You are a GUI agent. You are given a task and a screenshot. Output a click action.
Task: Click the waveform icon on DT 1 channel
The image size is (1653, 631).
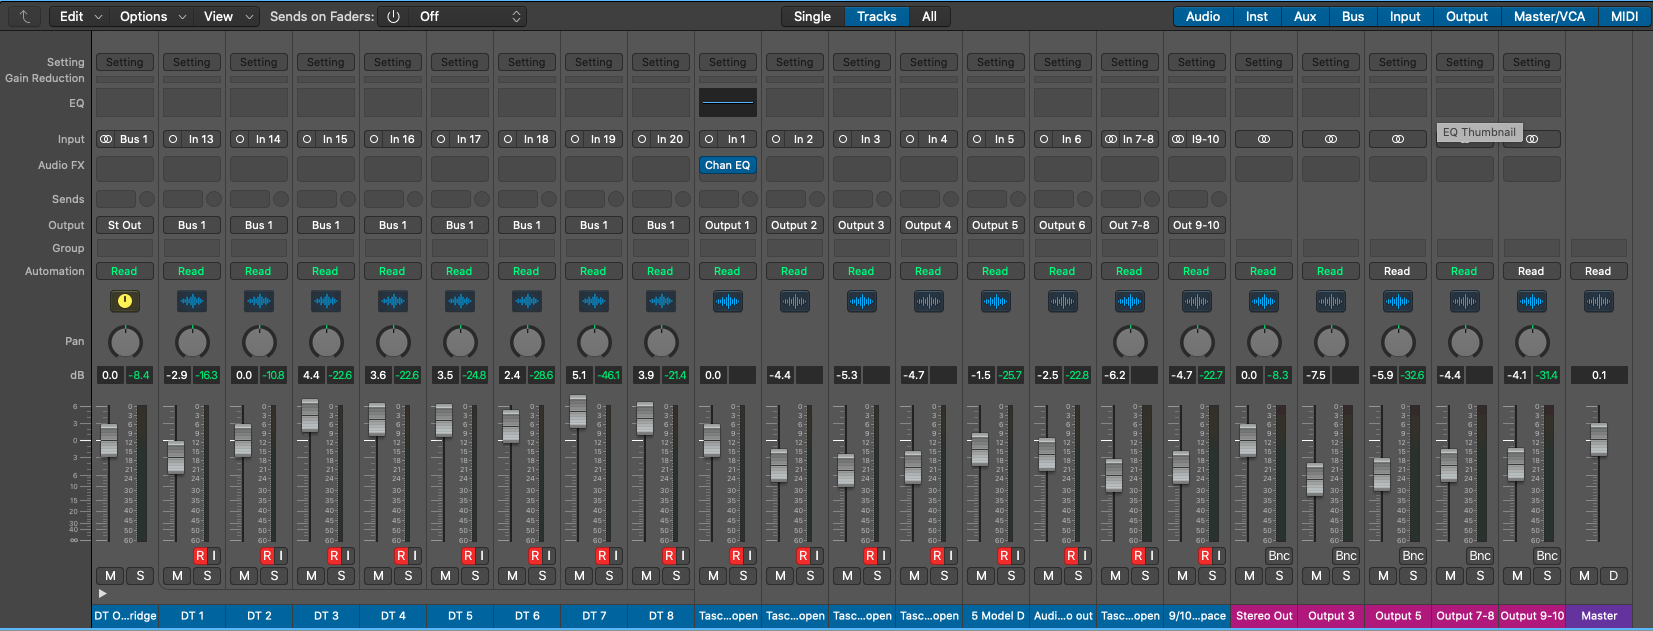[x=191, y=301]
